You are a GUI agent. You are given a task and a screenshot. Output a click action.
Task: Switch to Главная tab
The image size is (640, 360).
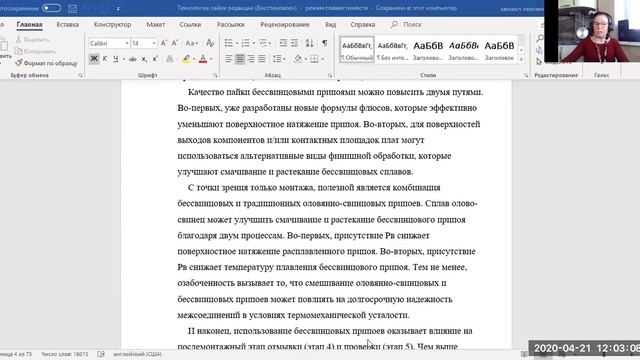coord(29,24)
